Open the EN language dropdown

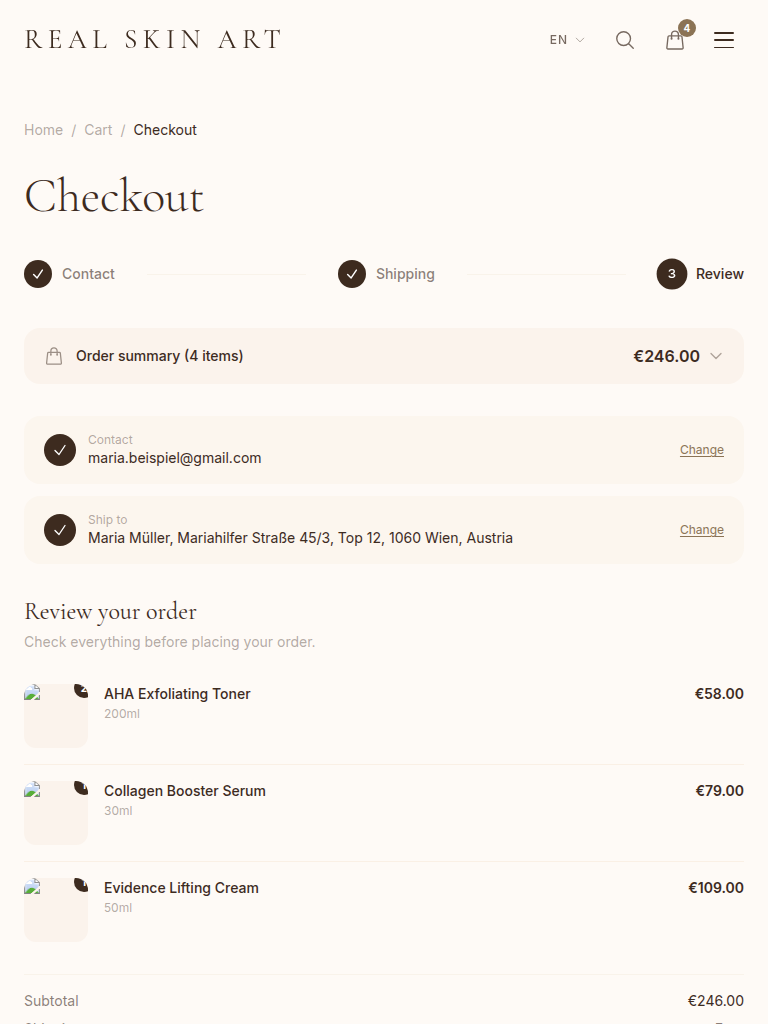tap(566, 40)
